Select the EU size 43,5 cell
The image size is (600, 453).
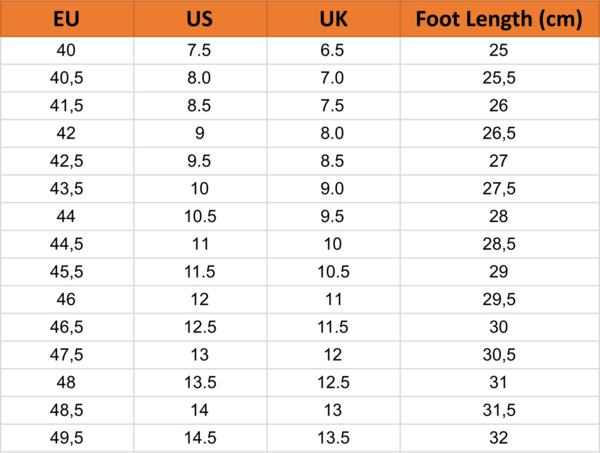(67, 188)
